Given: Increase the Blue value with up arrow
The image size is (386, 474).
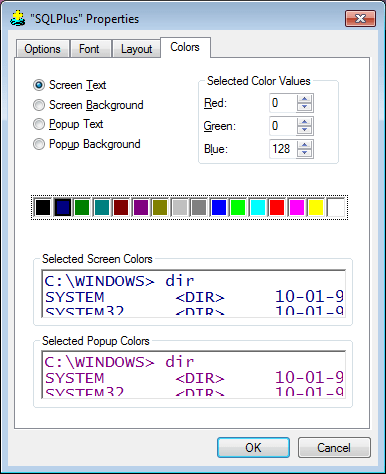Looking at the screenshot, I should click(304, 144).
